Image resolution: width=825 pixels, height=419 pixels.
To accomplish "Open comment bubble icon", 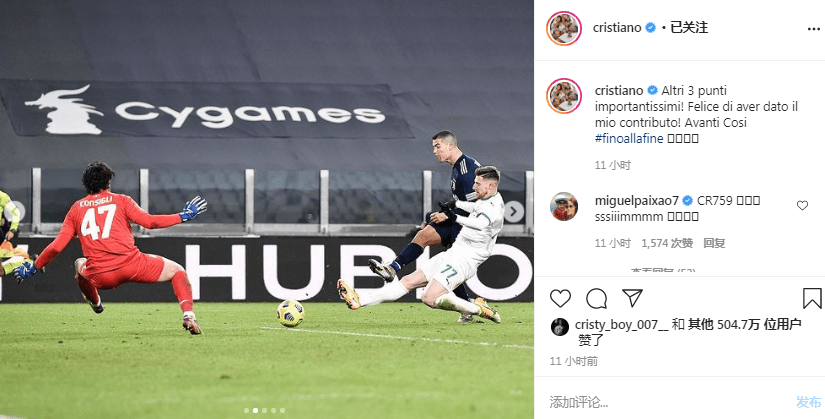I will click(596, 298).
